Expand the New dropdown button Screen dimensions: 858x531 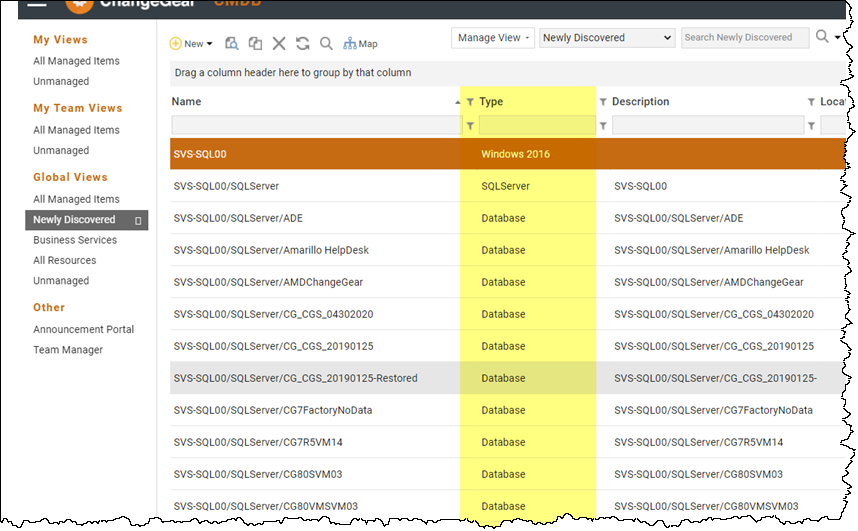coord(191,44)
